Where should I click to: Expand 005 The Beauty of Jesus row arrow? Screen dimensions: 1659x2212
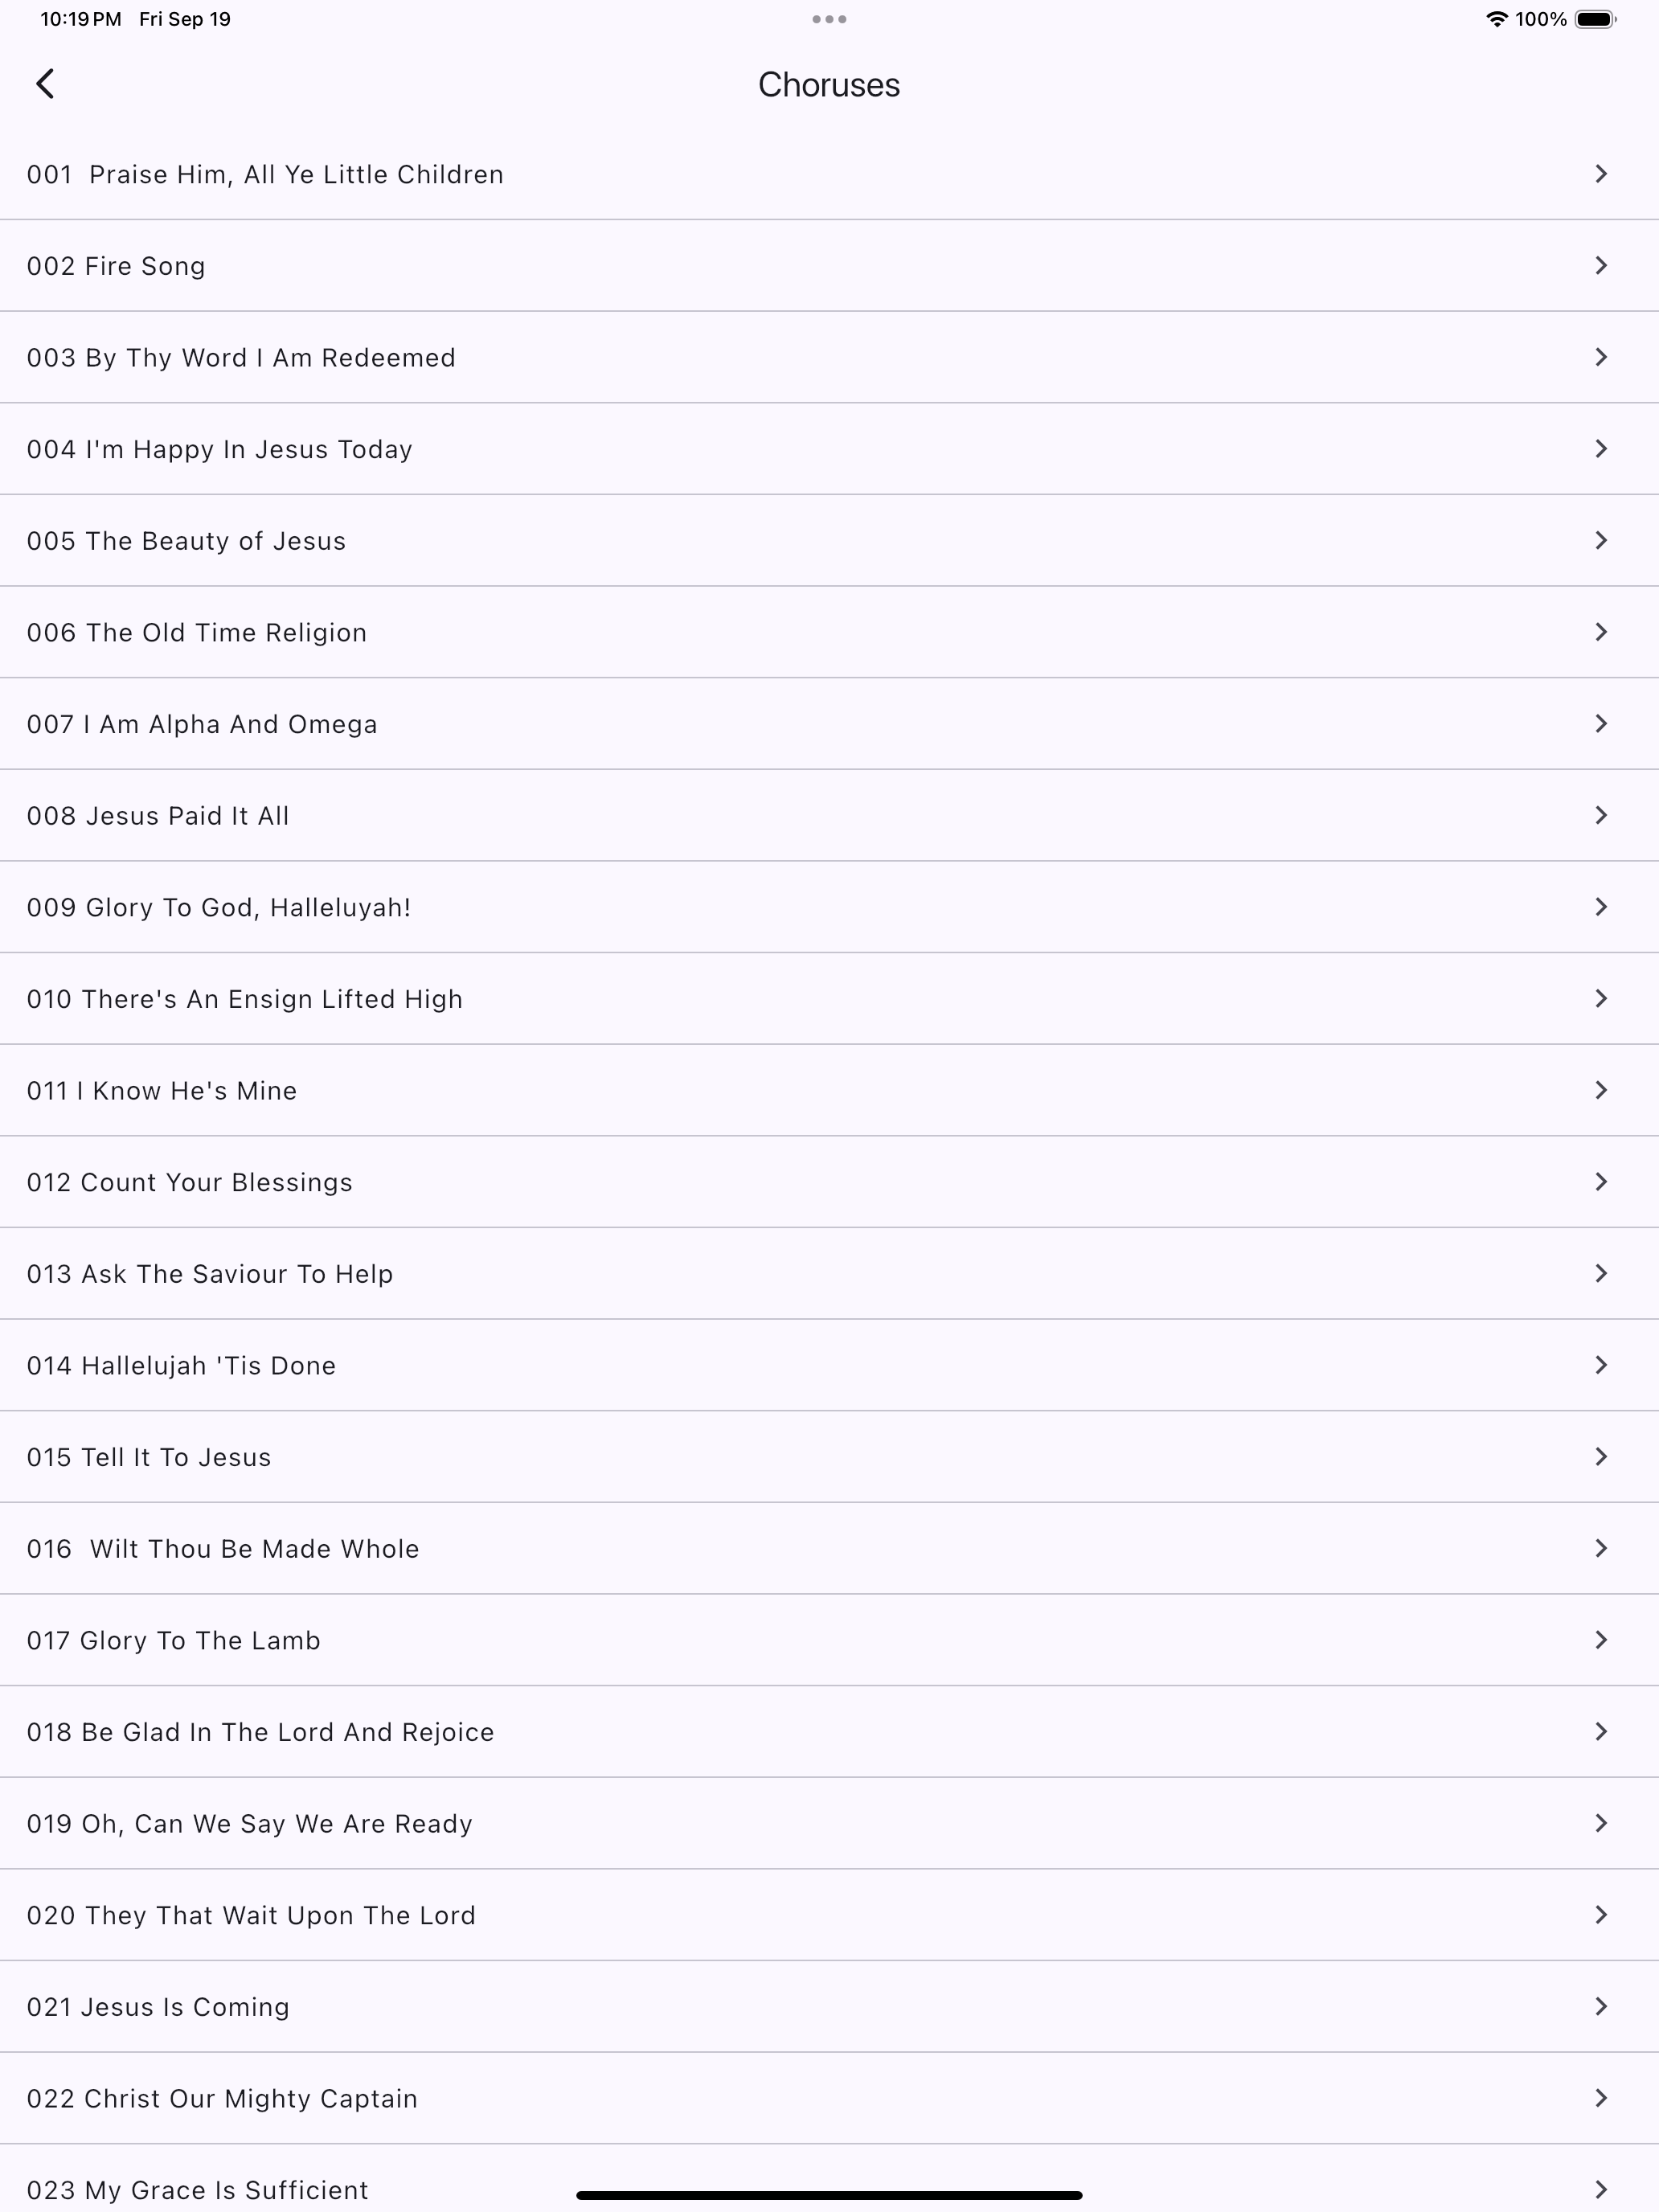[1601, 540]
